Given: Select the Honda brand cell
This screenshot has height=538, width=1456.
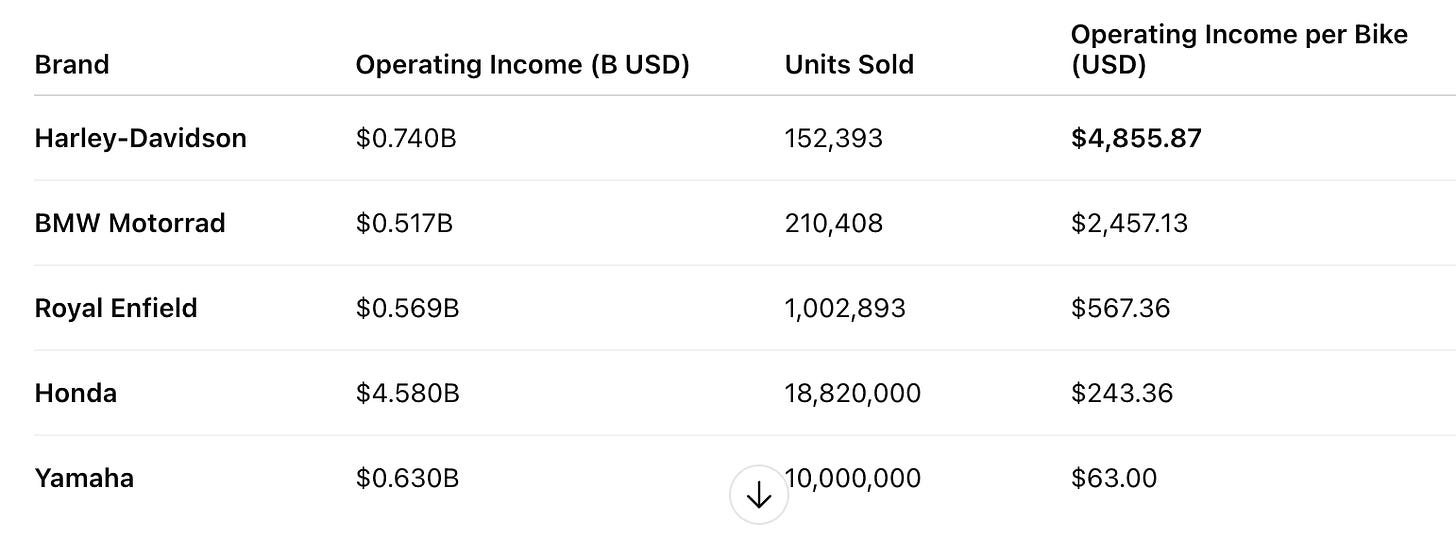Looking at the screenshot, I should (76, 393).
